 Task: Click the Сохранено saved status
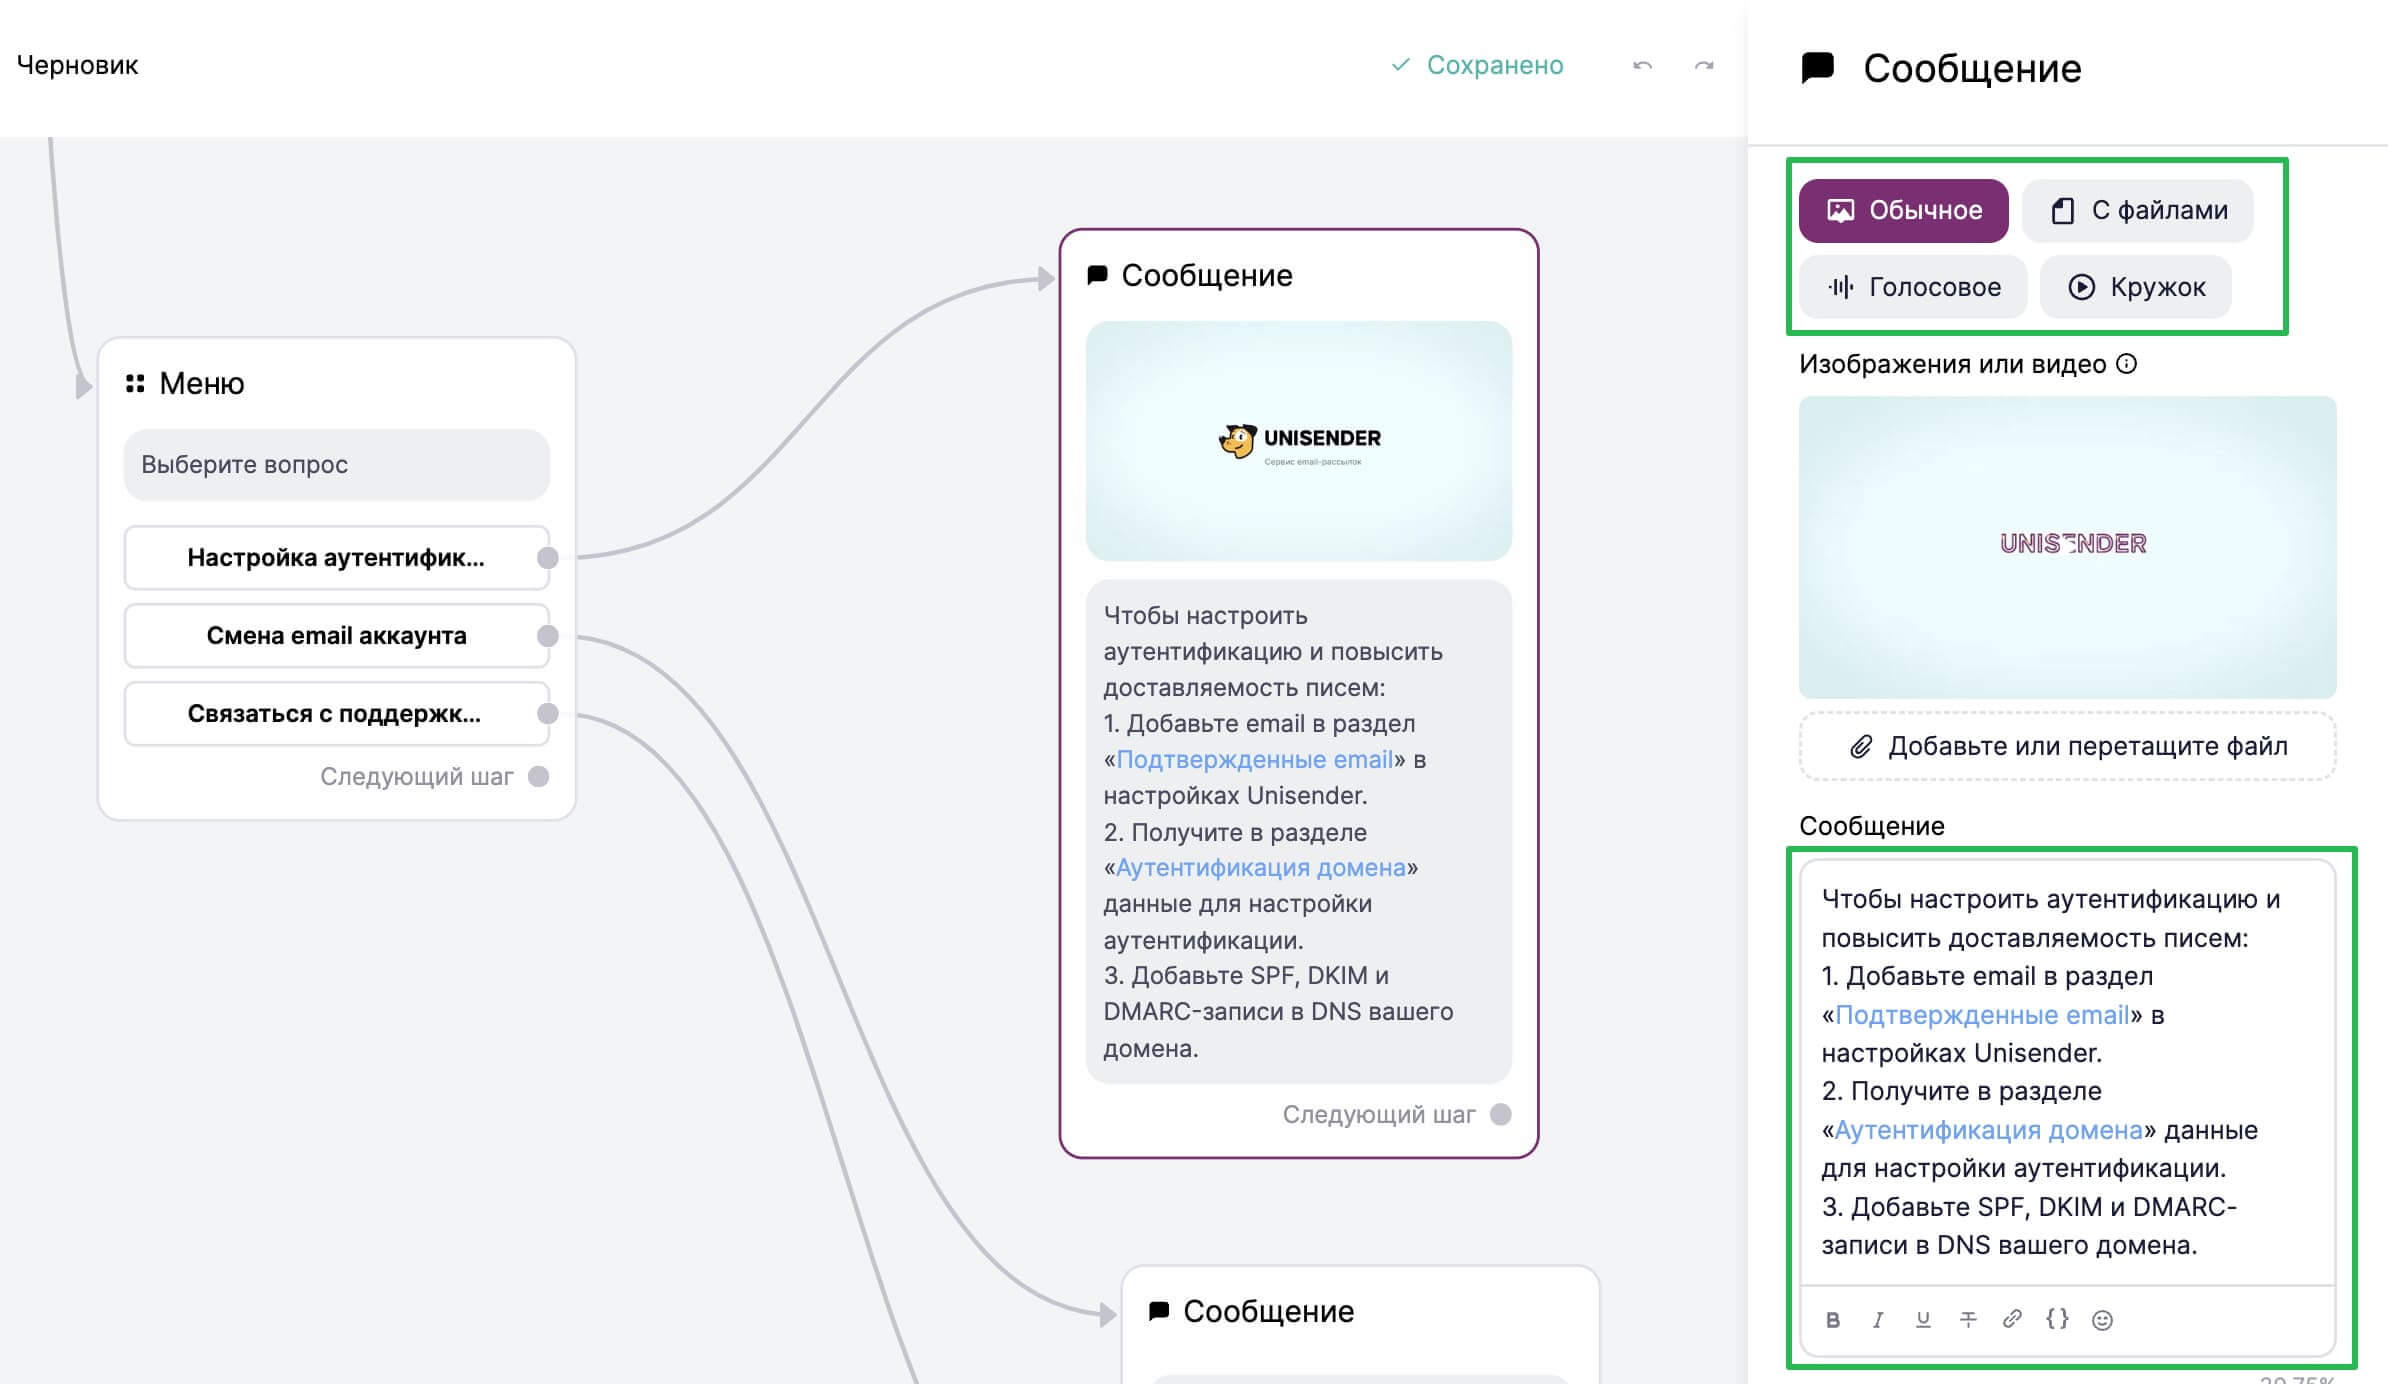coord(1477,65)
